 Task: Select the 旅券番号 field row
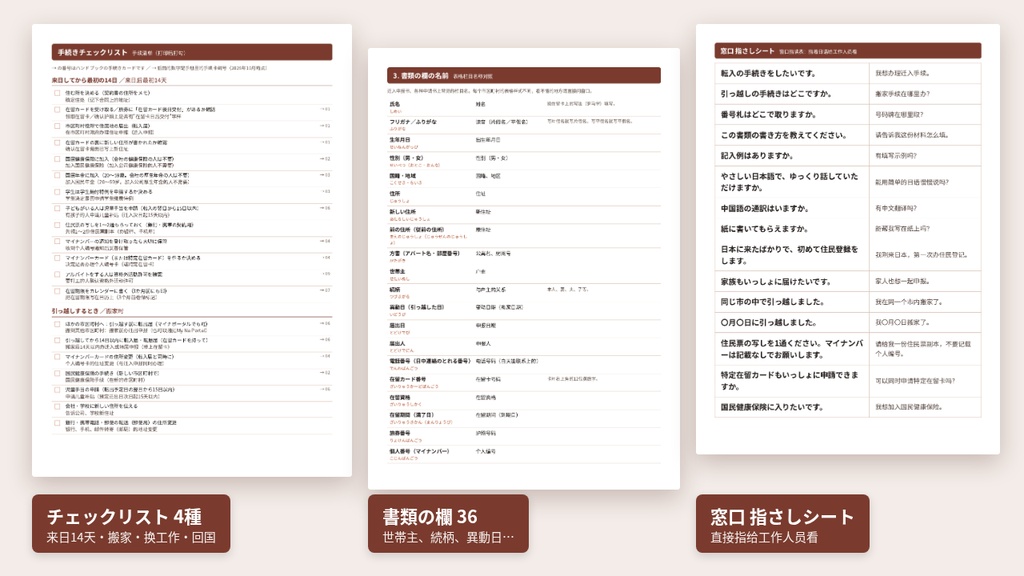pos(524,436)
